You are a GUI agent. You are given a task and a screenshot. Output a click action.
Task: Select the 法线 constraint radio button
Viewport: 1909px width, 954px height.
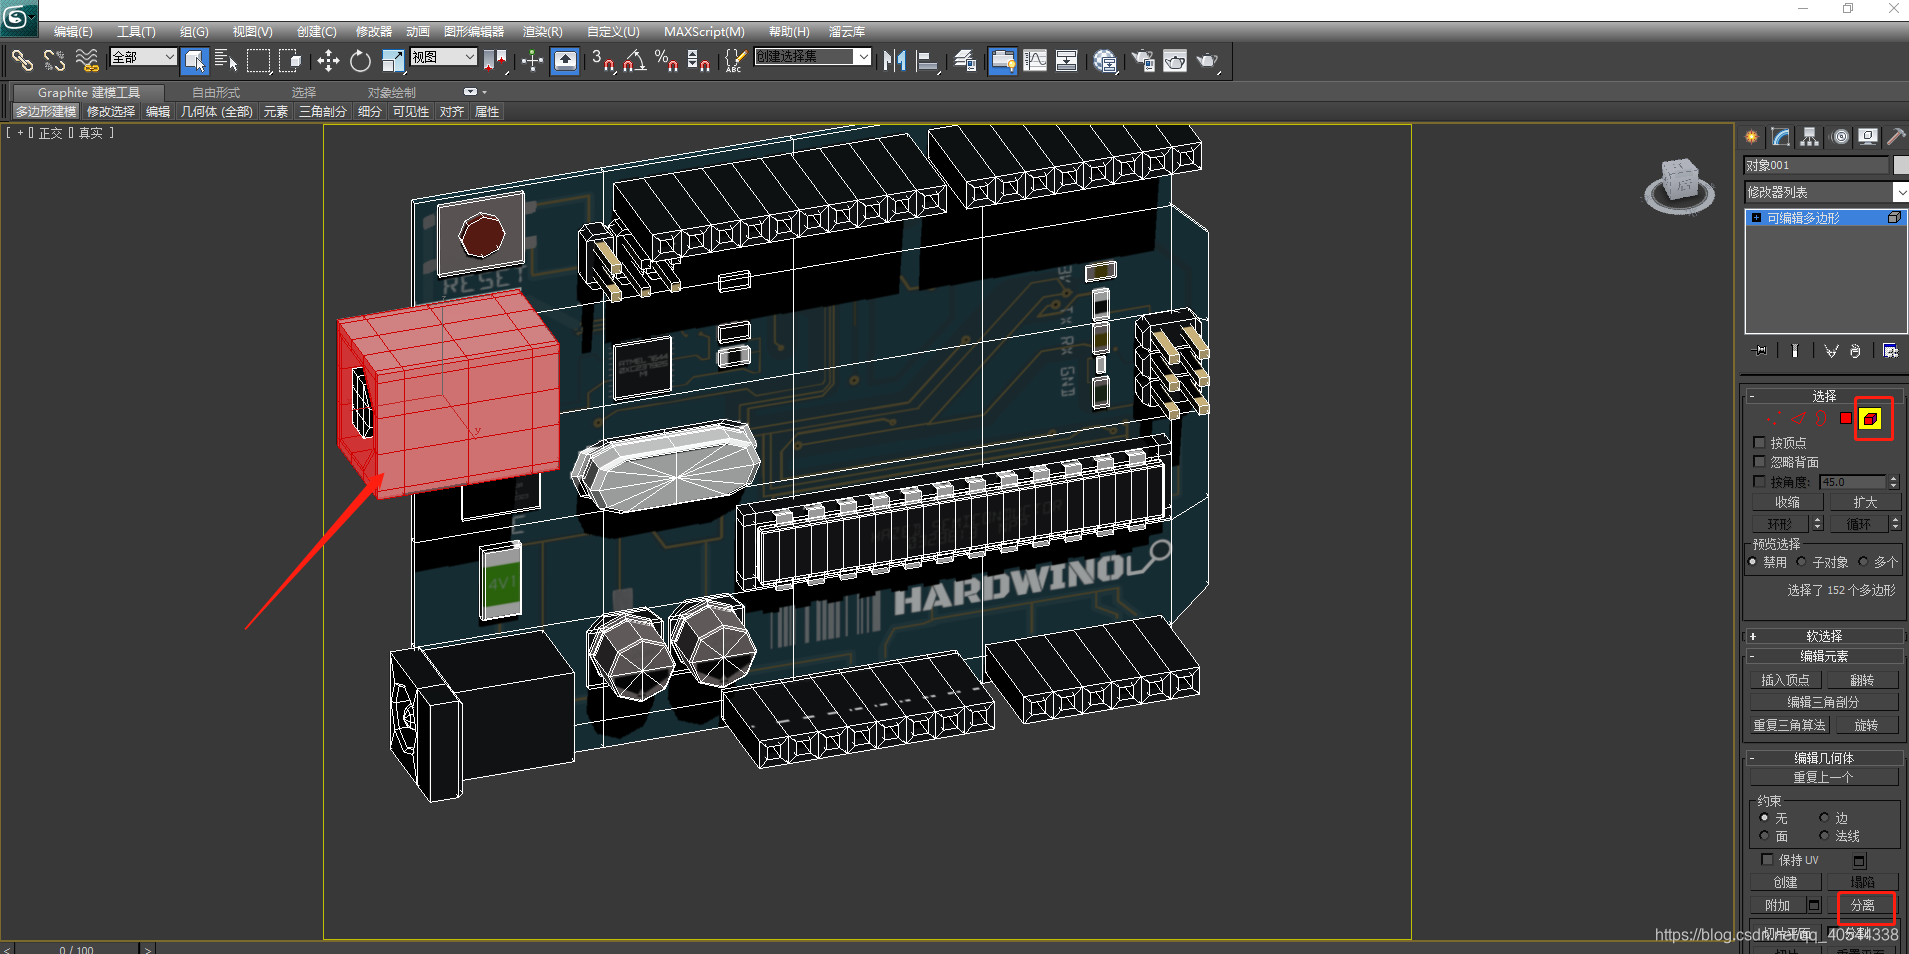1824,836
